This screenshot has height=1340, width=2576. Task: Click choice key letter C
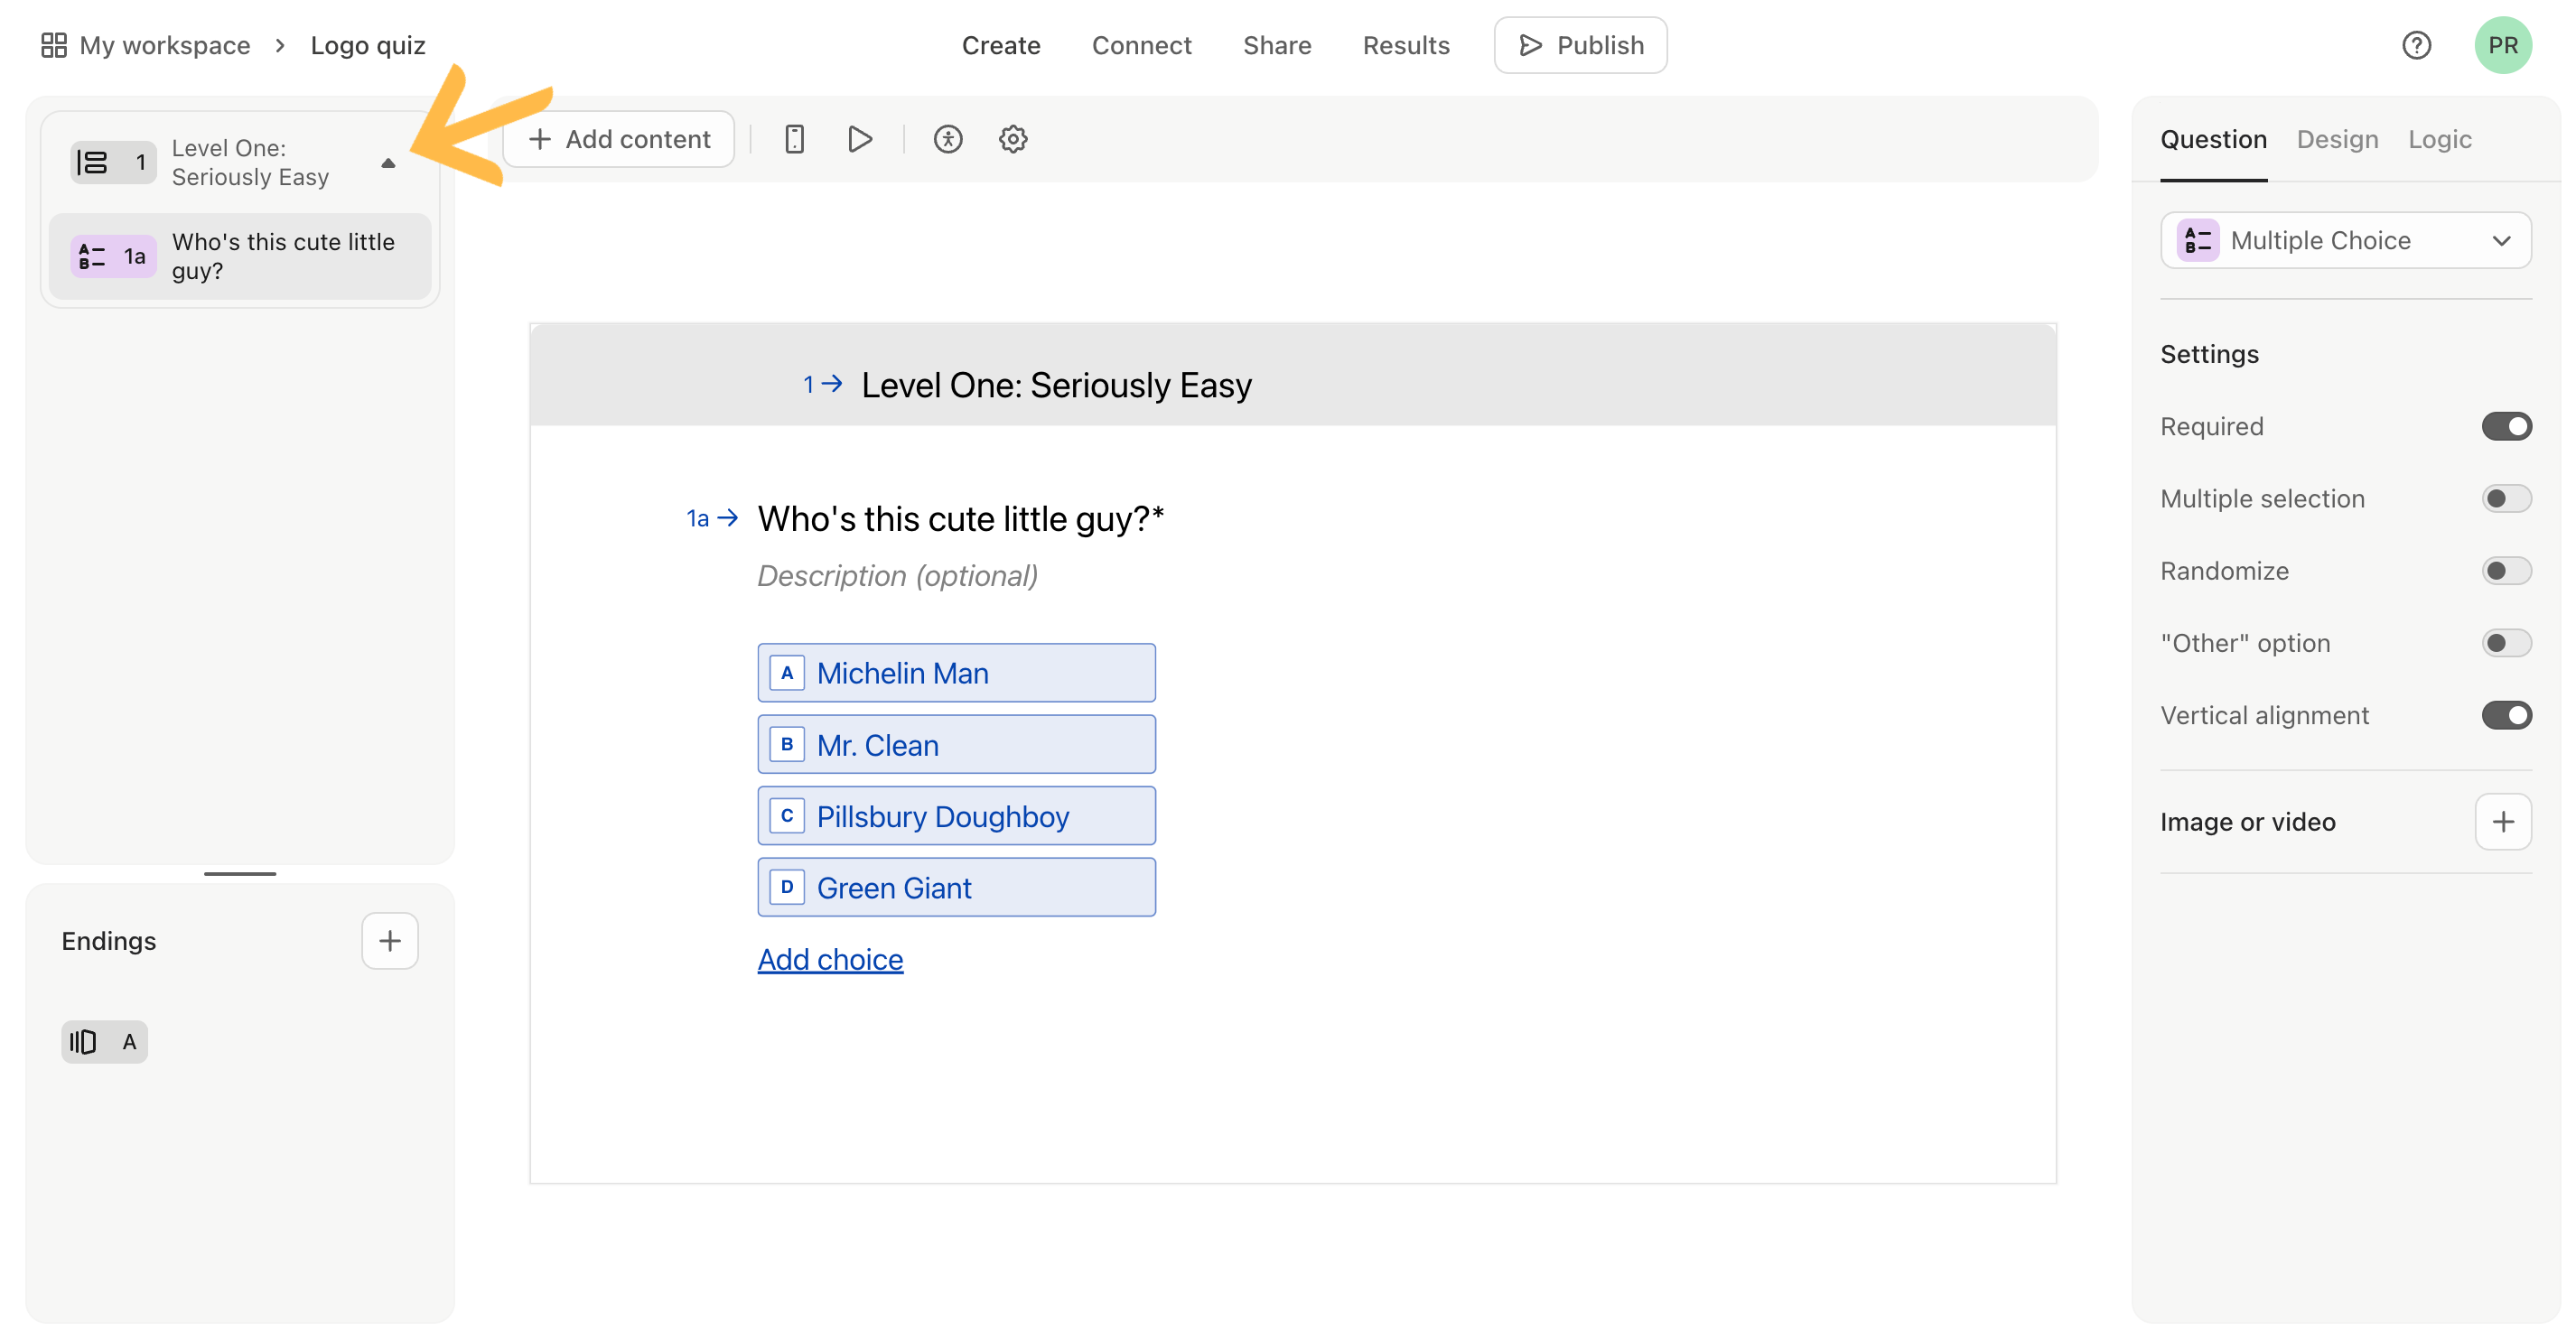click(x=787, y=816)
